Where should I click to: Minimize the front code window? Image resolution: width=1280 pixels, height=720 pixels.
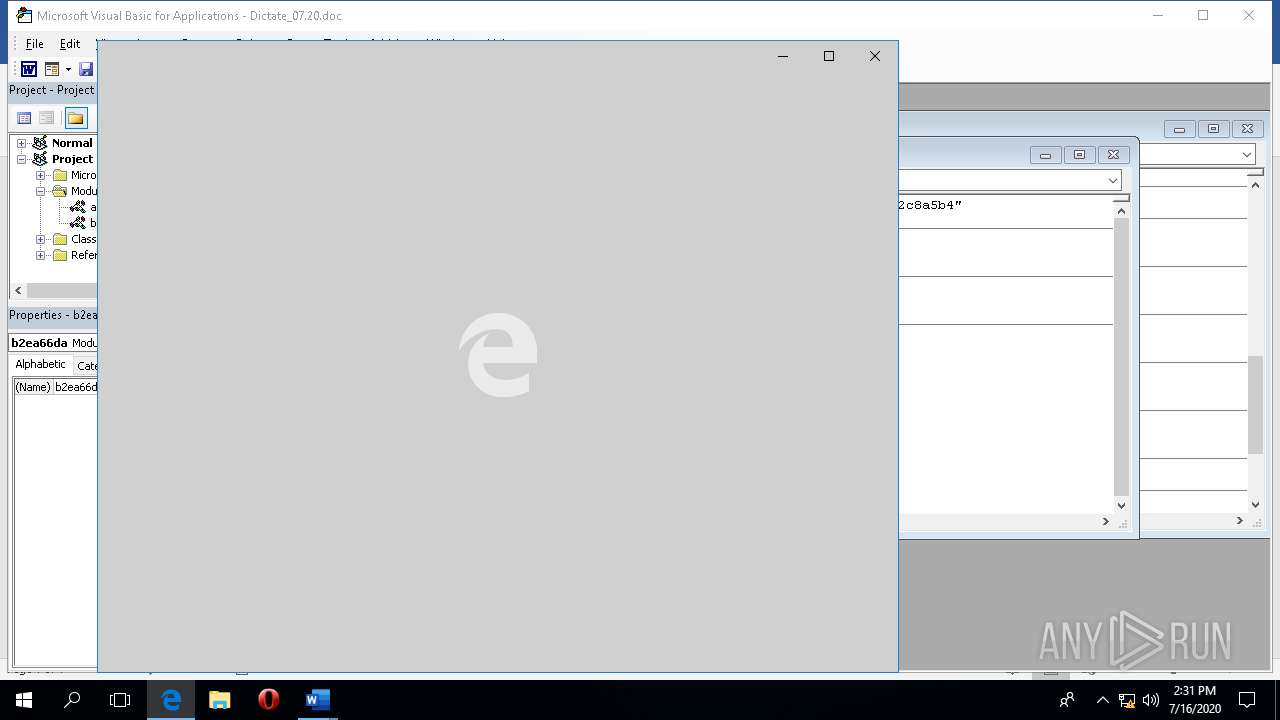click(x=1045, y=155)
